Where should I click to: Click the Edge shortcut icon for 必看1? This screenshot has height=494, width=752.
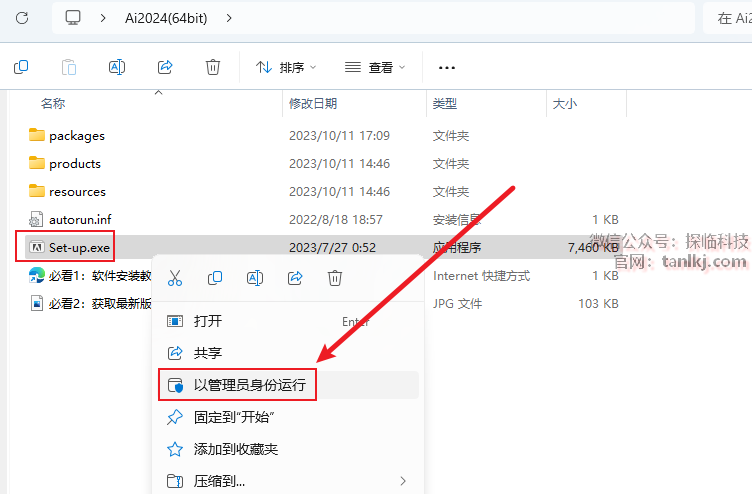[36, 275]
